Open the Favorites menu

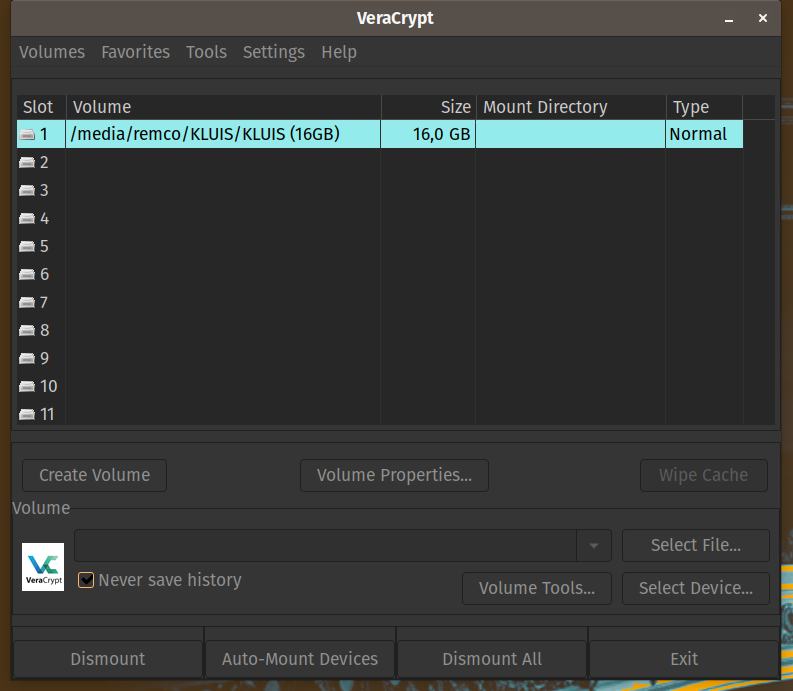click(136, 52)
